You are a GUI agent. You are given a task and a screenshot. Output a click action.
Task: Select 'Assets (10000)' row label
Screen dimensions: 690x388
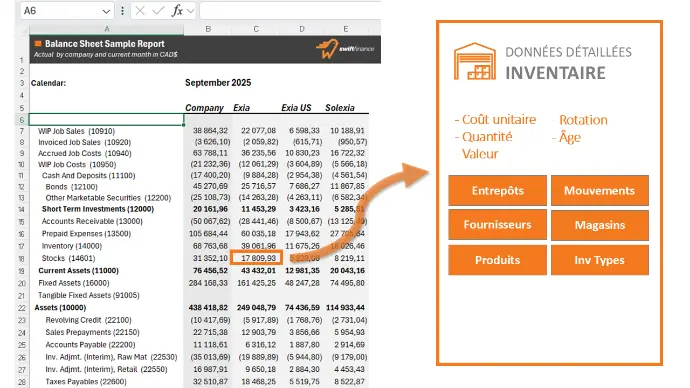pyautogui.click(x=60, y=307)
